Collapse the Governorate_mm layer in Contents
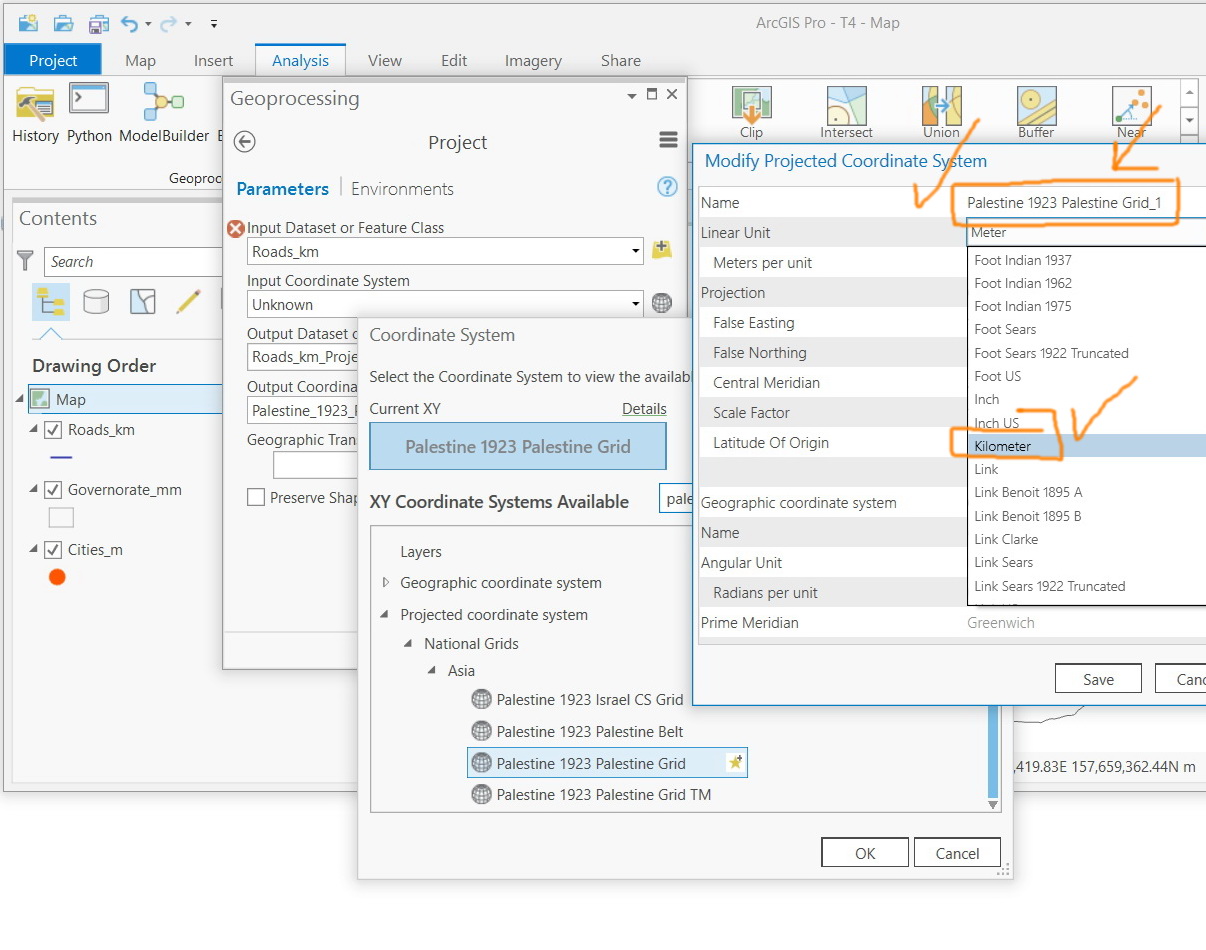This screenshot has width=1206, height=950. [x=33, y=490]
